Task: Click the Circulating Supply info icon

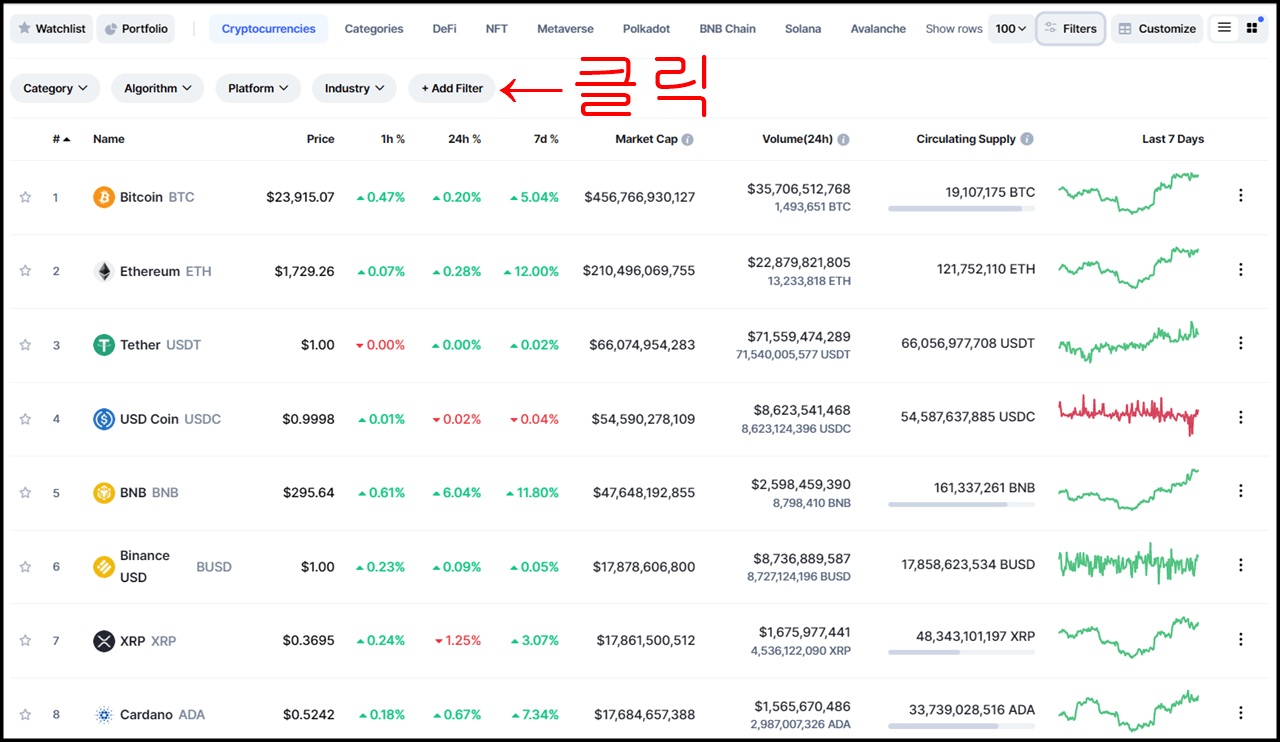Action: pyautogui.click(x=1027, y=140)
